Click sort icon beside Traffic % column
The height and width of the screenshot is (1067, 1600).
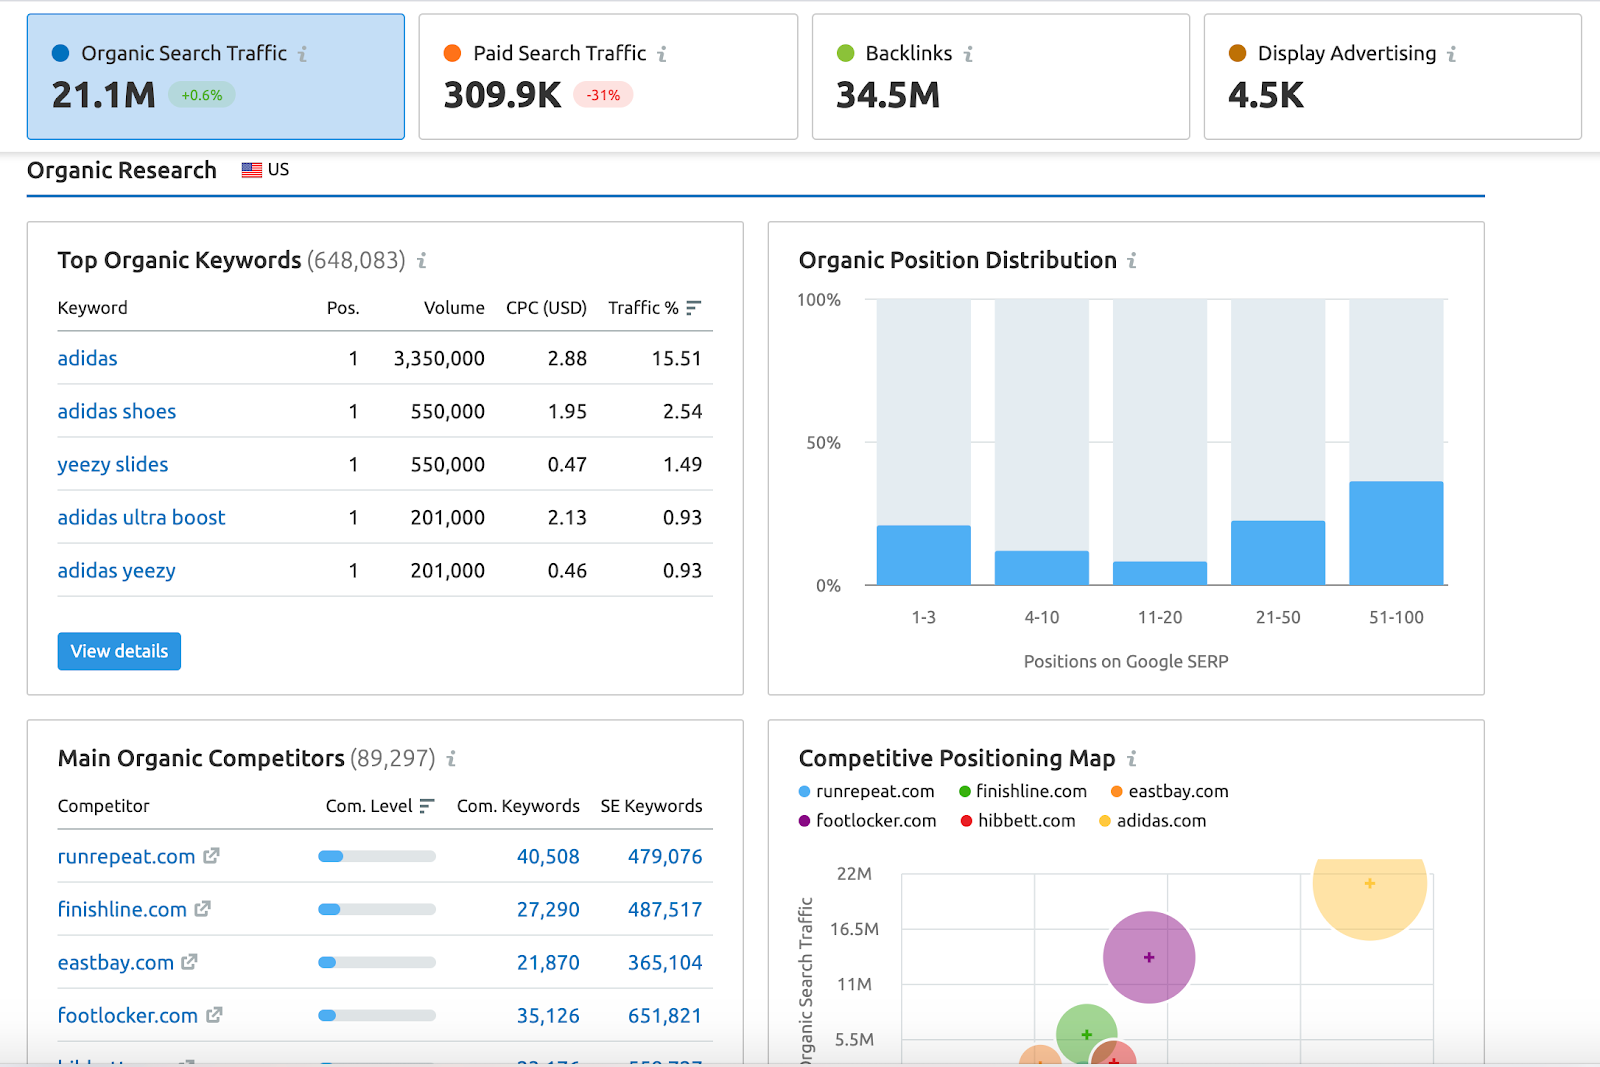tap(694, 308)
